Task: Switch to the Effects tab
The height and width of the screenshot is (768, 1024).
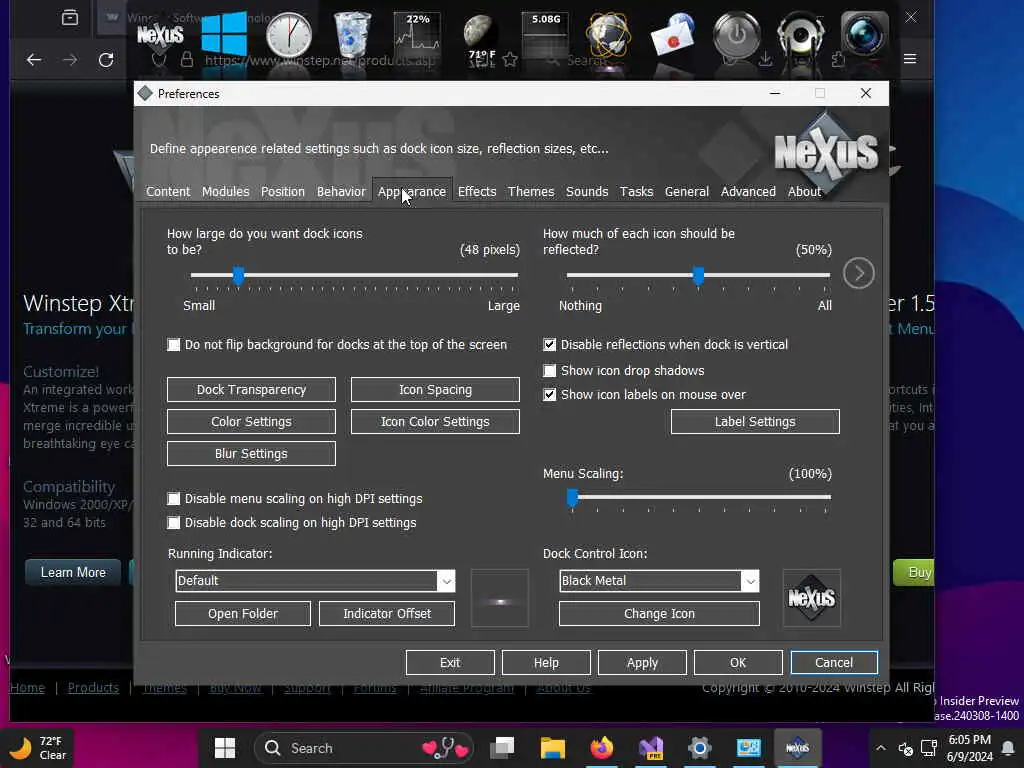Action: (477, 191)
